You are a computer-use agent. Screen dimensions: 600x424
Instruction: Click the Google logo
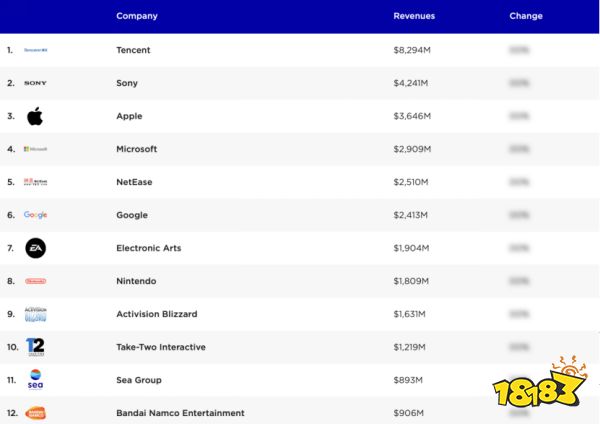click(x=35, y=215)
